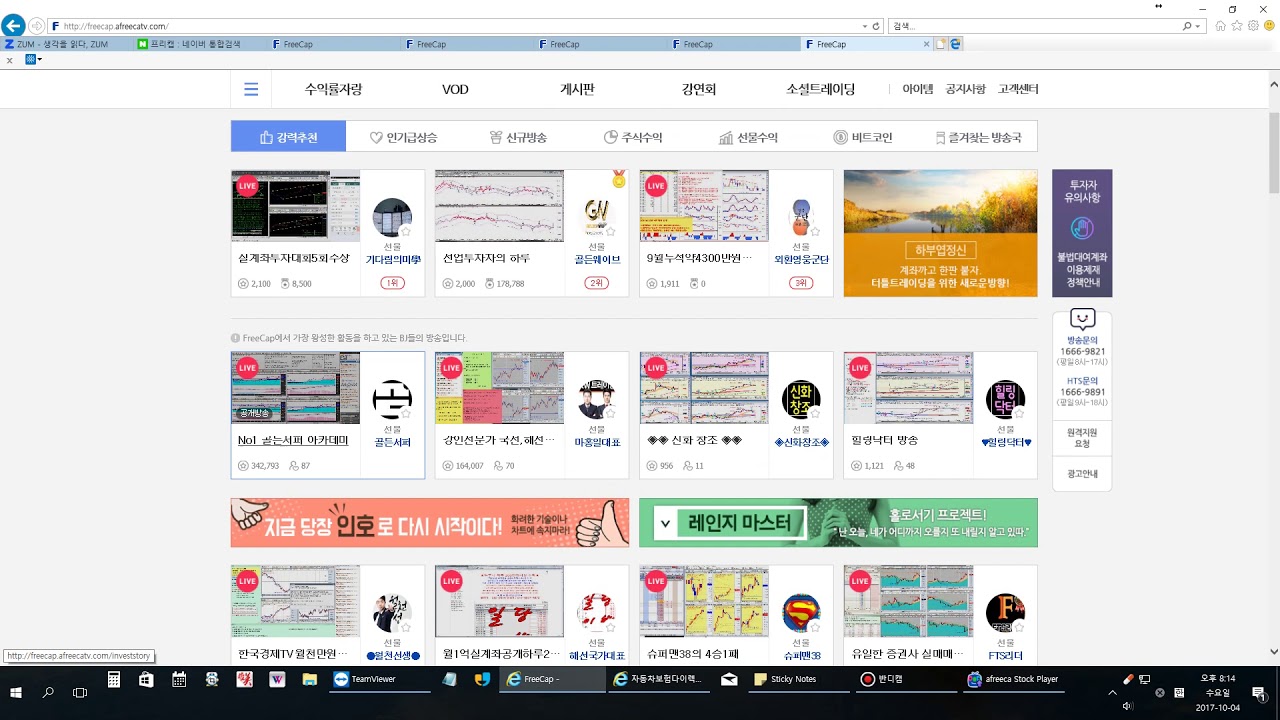The width and height of the screenshot is (1280, 720).
Task: Expand 레인지 마스터 banner chevron
Action: tap(665, 523)
